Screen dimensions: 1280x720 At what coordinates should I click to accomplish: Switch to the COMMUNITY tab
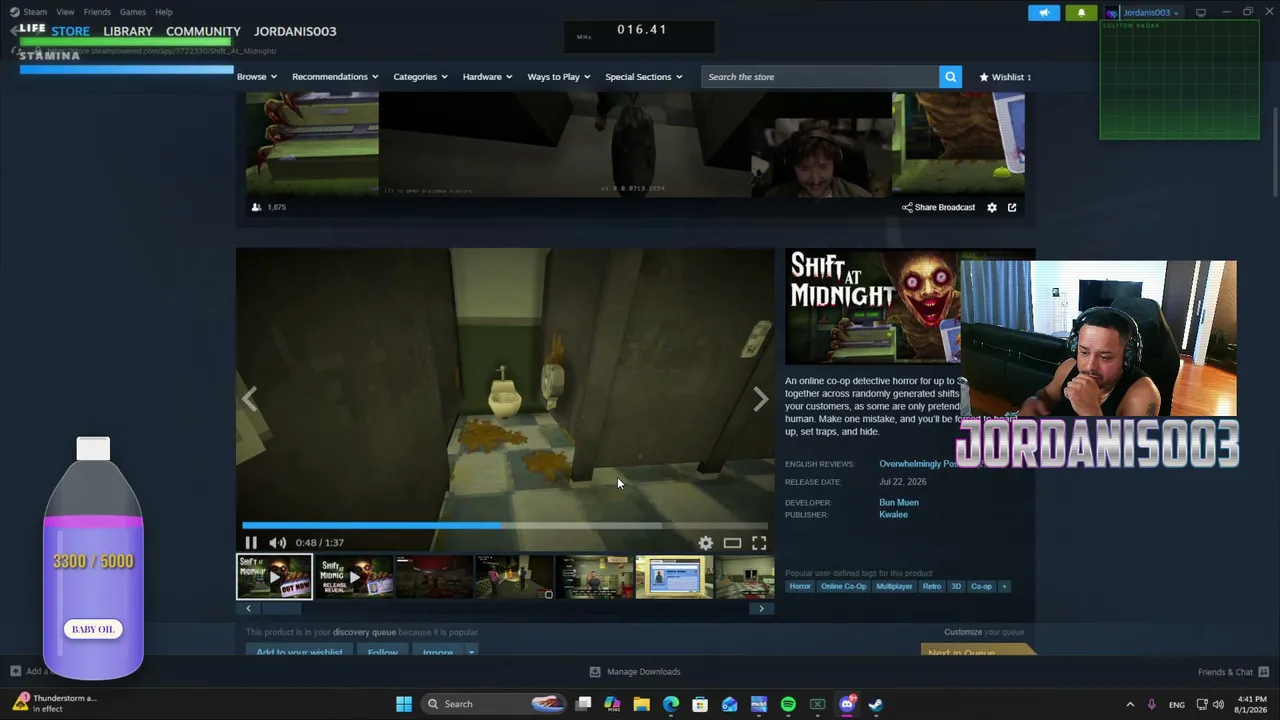pos(203,31)
